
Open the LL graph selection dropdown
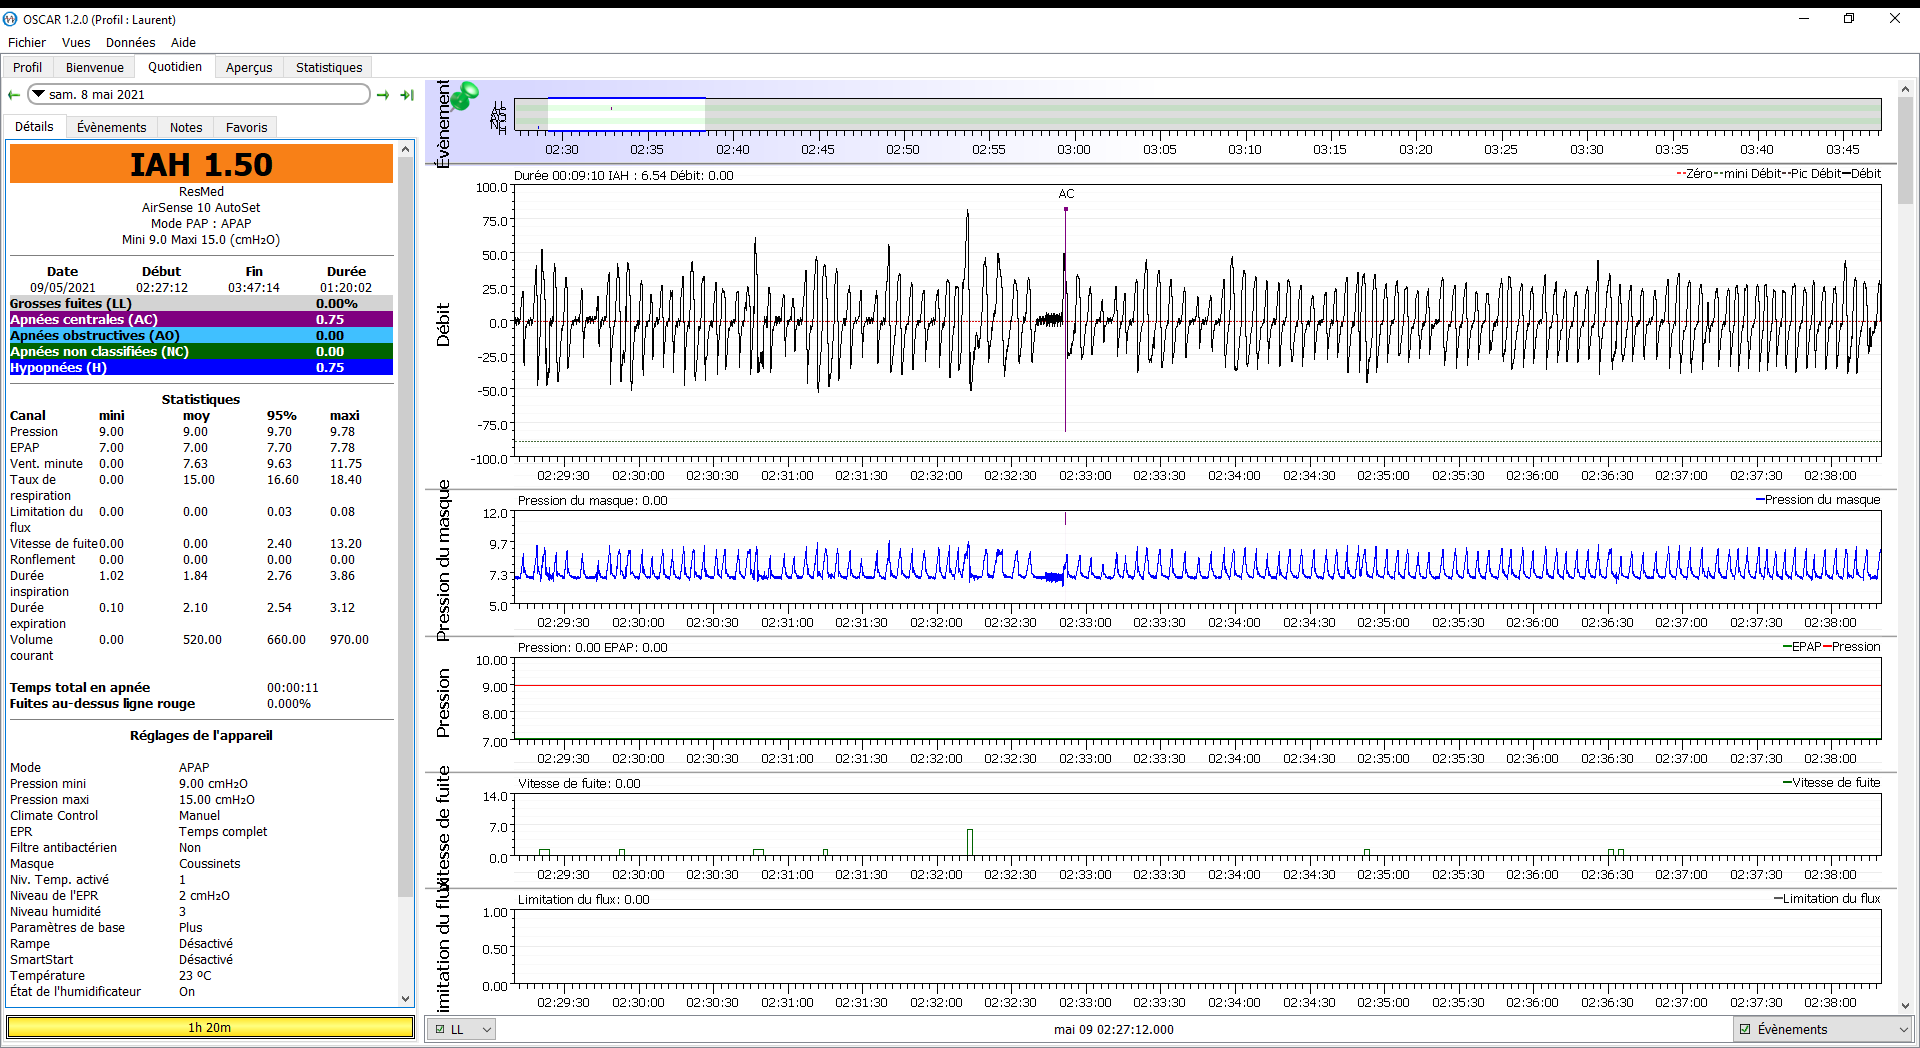pos(462,1029)
